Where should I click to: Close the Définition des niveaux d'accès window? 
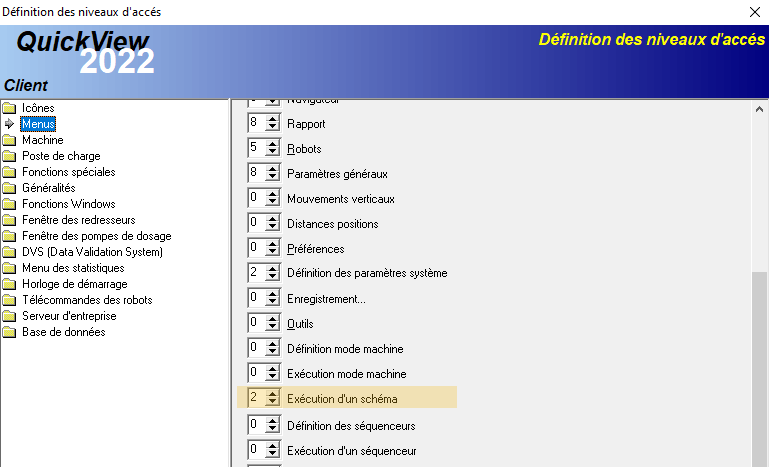(x=755, y=12)
